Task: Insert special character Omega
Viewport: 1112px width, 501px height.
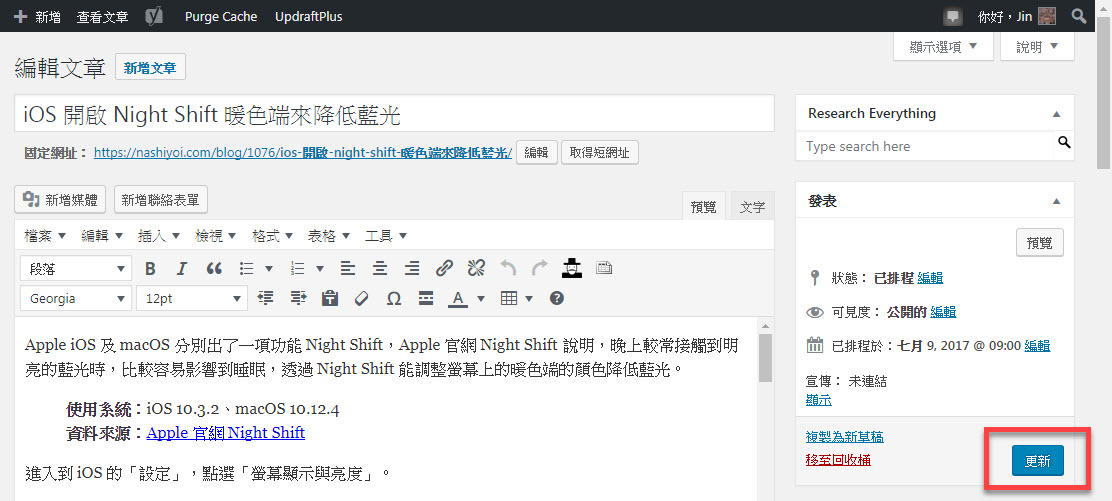Action: click(394, 299)
